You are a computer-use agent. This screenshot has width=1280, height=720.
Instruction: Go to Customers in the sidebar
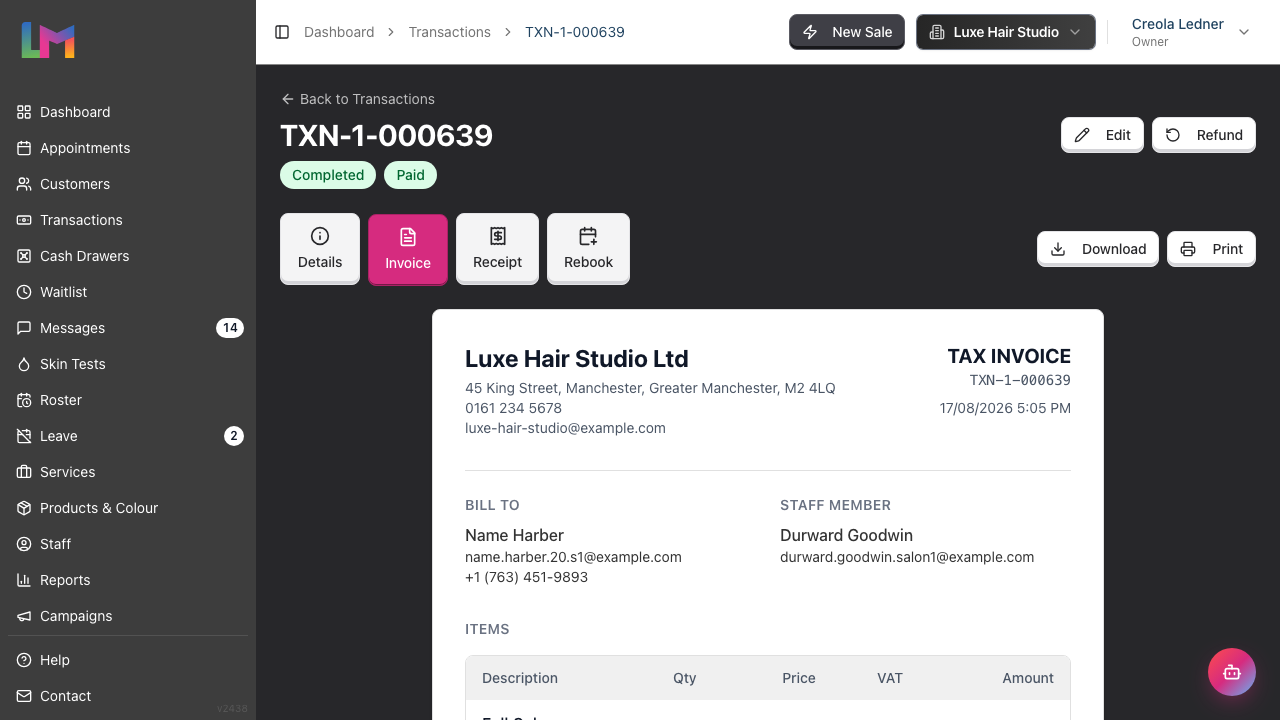(128, 184)
